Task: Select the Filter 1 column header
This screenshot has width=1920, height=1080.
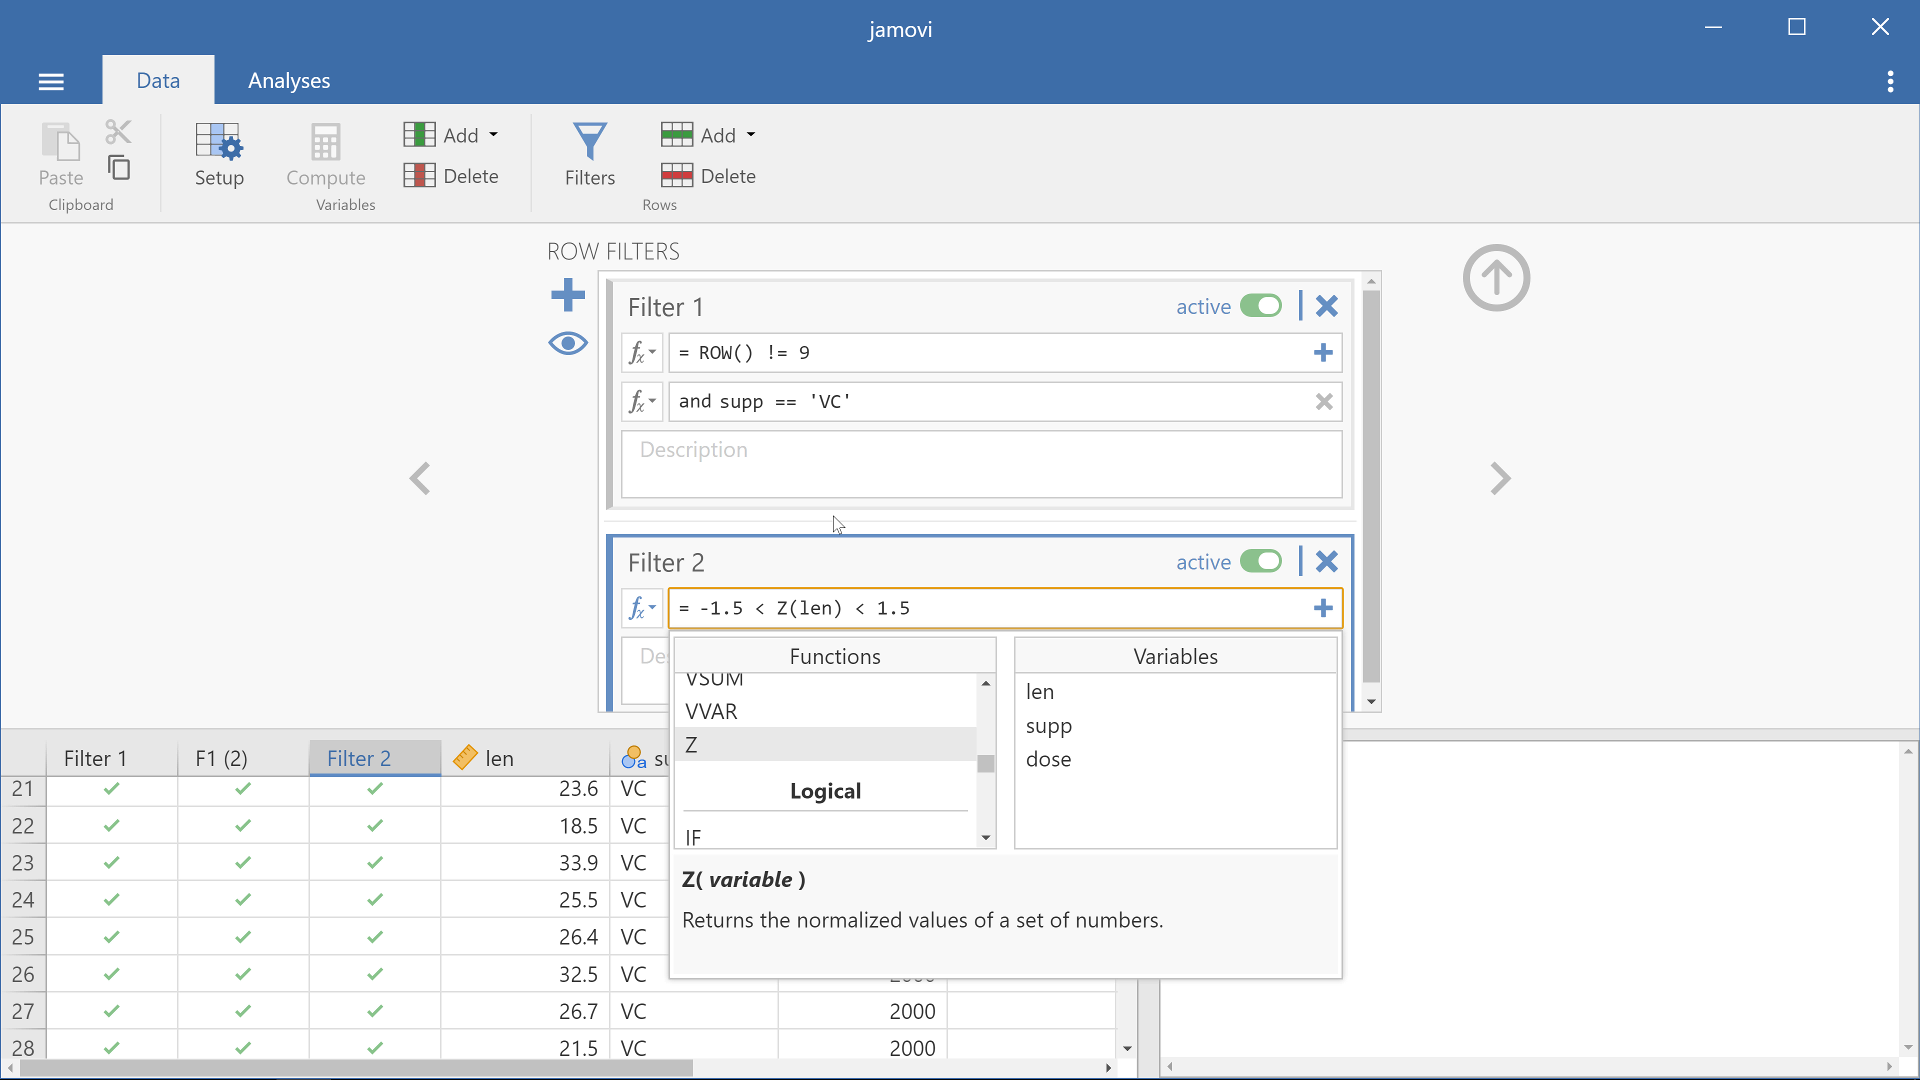Action: pyautogui.click(x=112, y=758)
